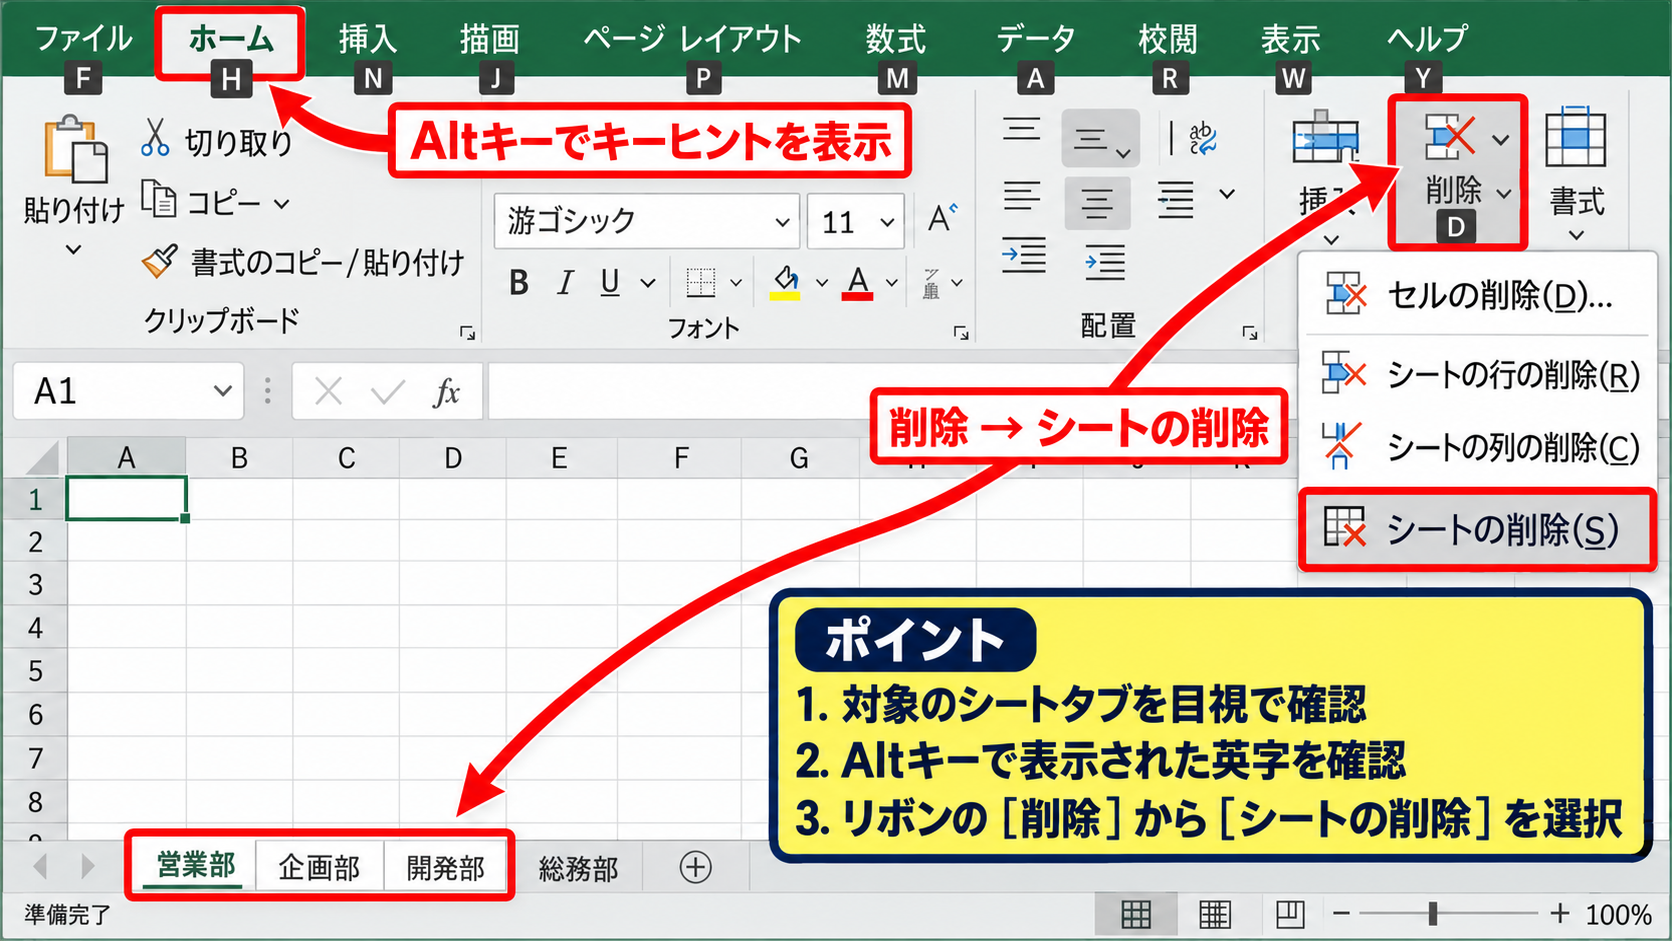1672x941 pixels.
Task: Expand the Name Box A1 dropdown
Action: click(x=223, y=391)
